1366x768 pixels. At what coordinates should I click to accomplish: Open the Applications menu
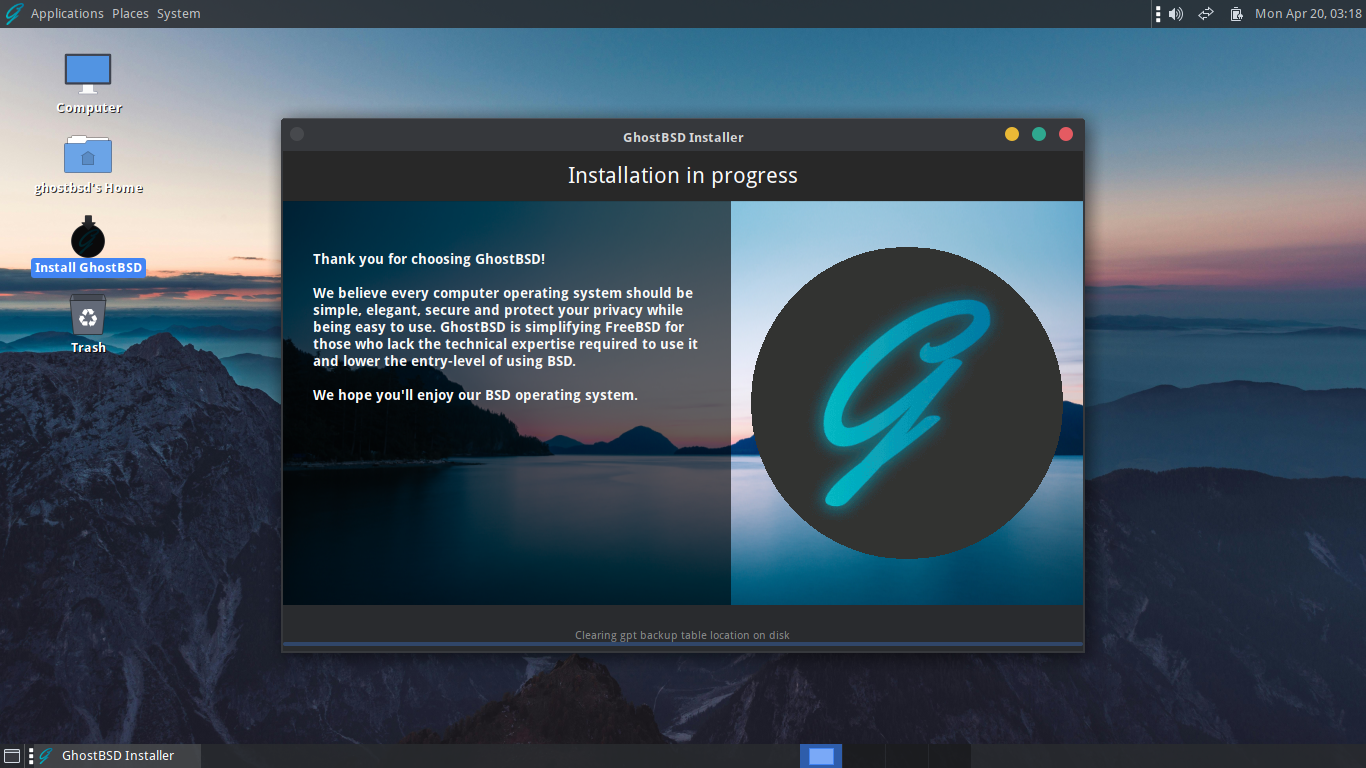67,13
